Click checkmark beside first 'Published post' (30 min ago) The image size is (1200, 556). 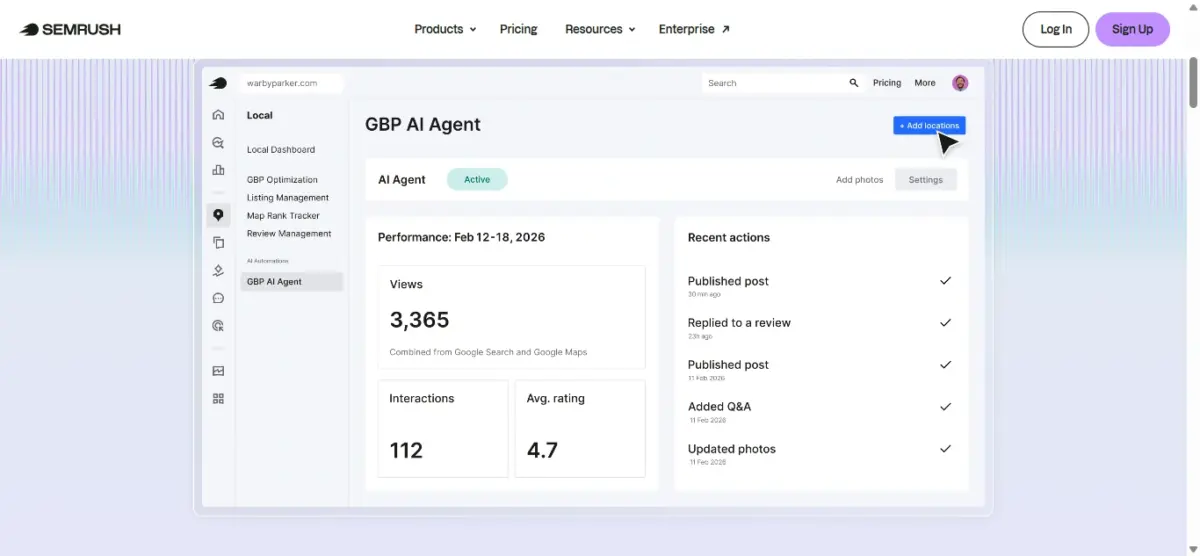coord(945,281)
